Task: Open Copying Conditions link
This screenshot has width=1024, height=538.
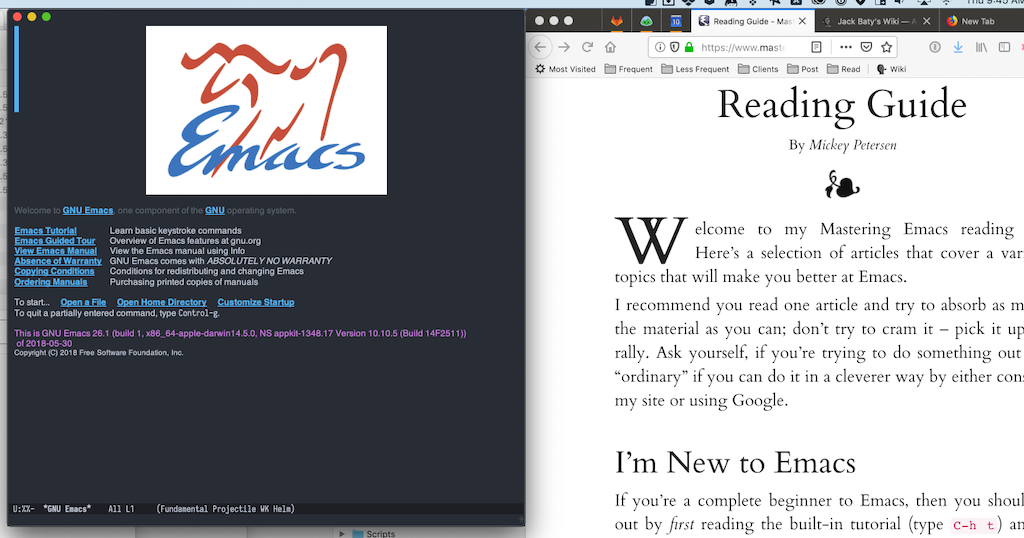Action: (54, 271)
